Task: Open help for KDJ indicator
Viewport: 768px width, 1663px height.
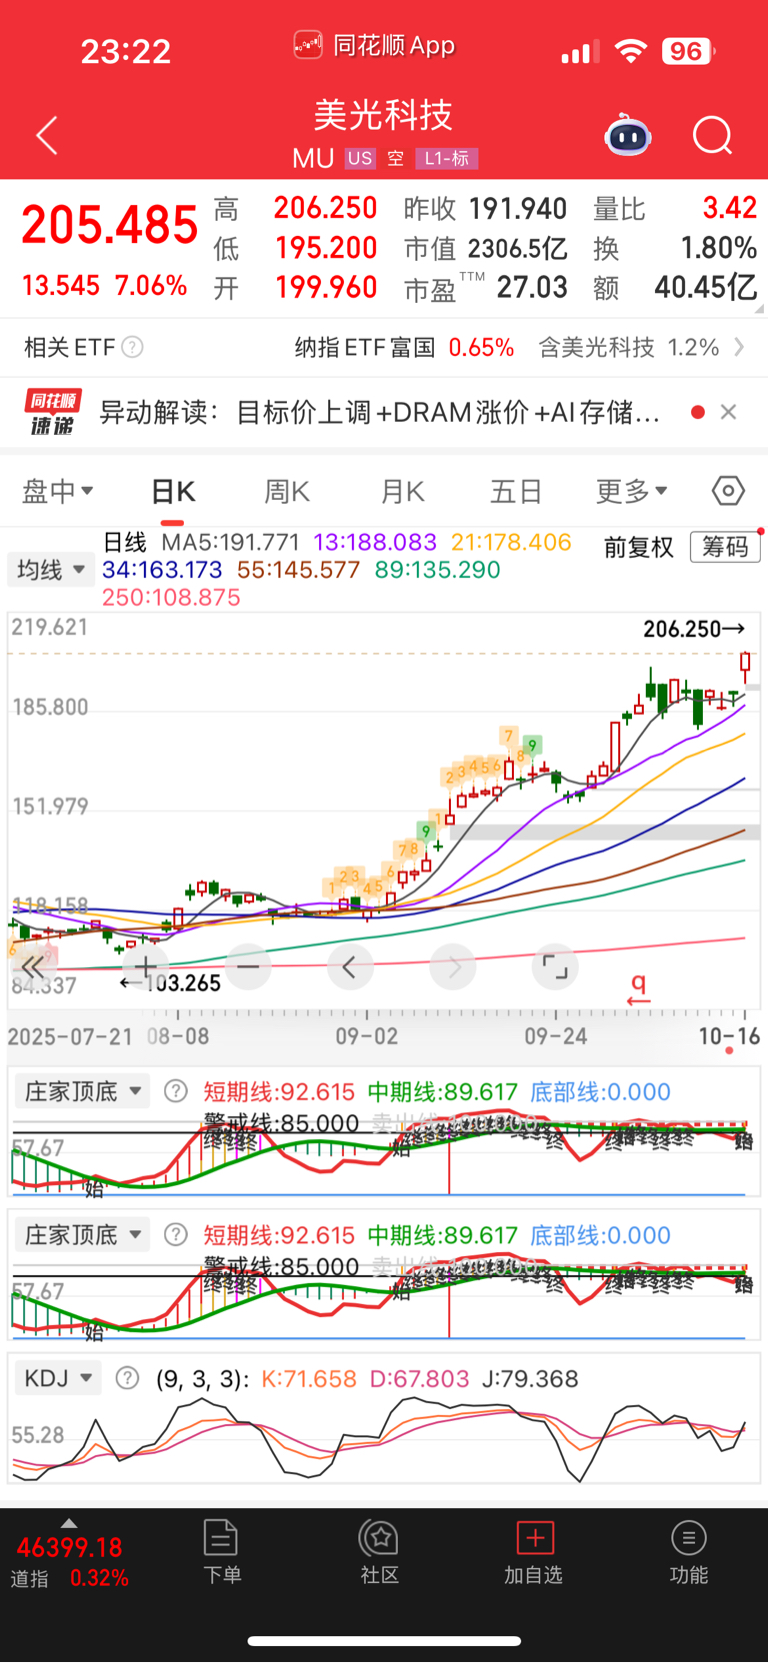Action: pyautogui.click(x=127, y=1378)
